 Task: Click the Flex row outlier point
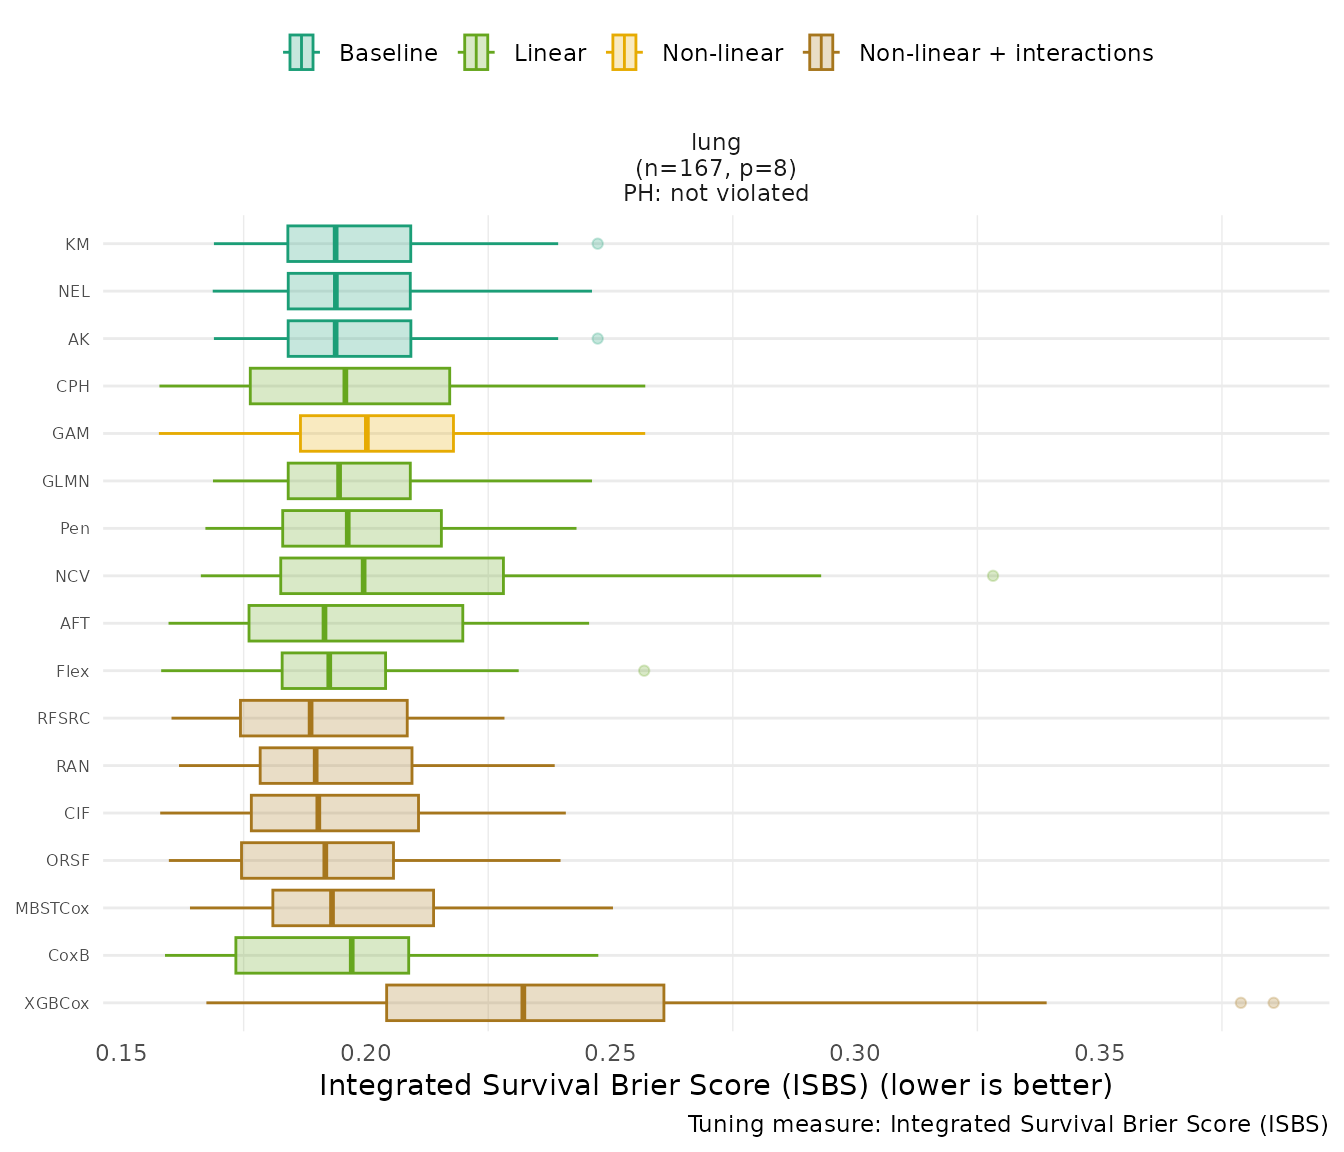(x=644, y=671)
